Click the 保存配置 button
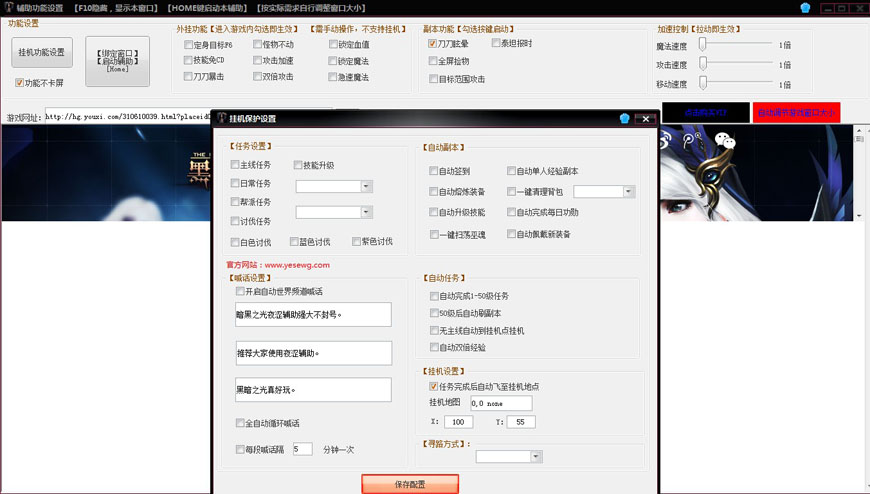The width and height of the screenshot is (870, 494). [x=410, y=484]
